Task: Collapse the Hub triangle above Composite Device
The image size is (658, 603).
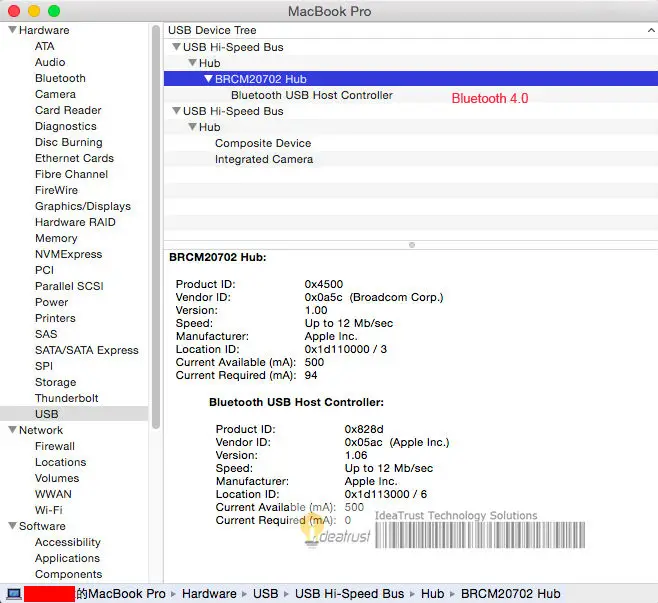Action: [x=192, y=127]
